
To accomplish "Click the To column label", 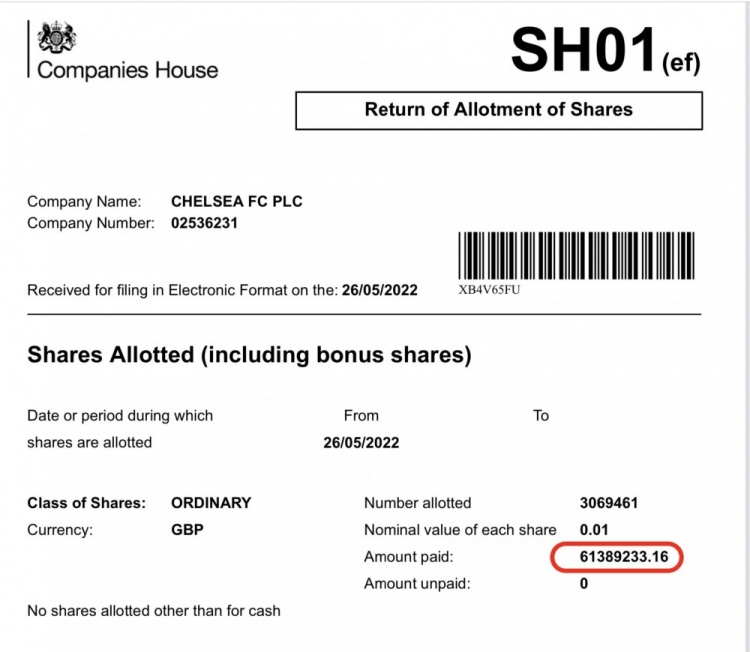I will click(541, 416).
